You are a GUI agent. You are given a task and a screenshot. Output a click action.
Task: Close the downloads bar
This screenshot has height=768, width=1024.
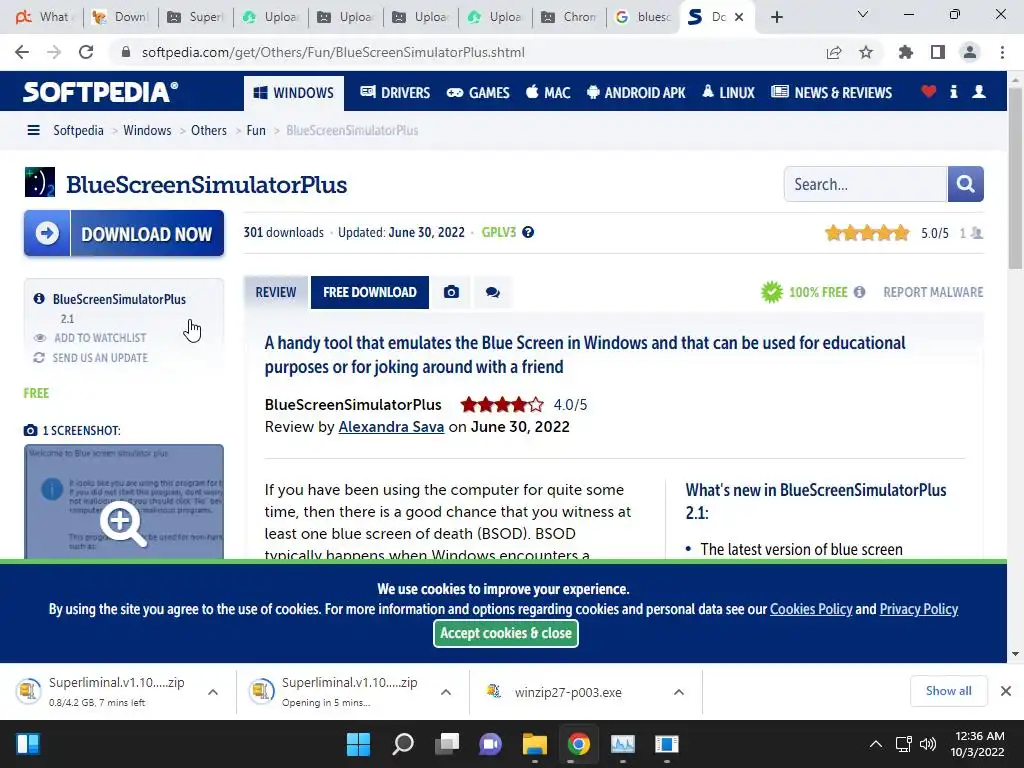[1006, 691]
